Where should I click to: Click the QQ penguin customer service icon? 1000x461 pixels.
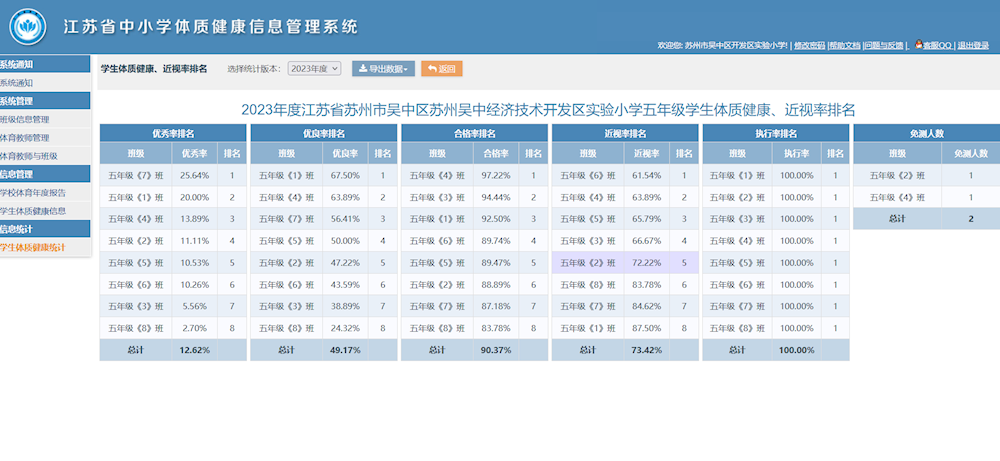pos(919,44)
